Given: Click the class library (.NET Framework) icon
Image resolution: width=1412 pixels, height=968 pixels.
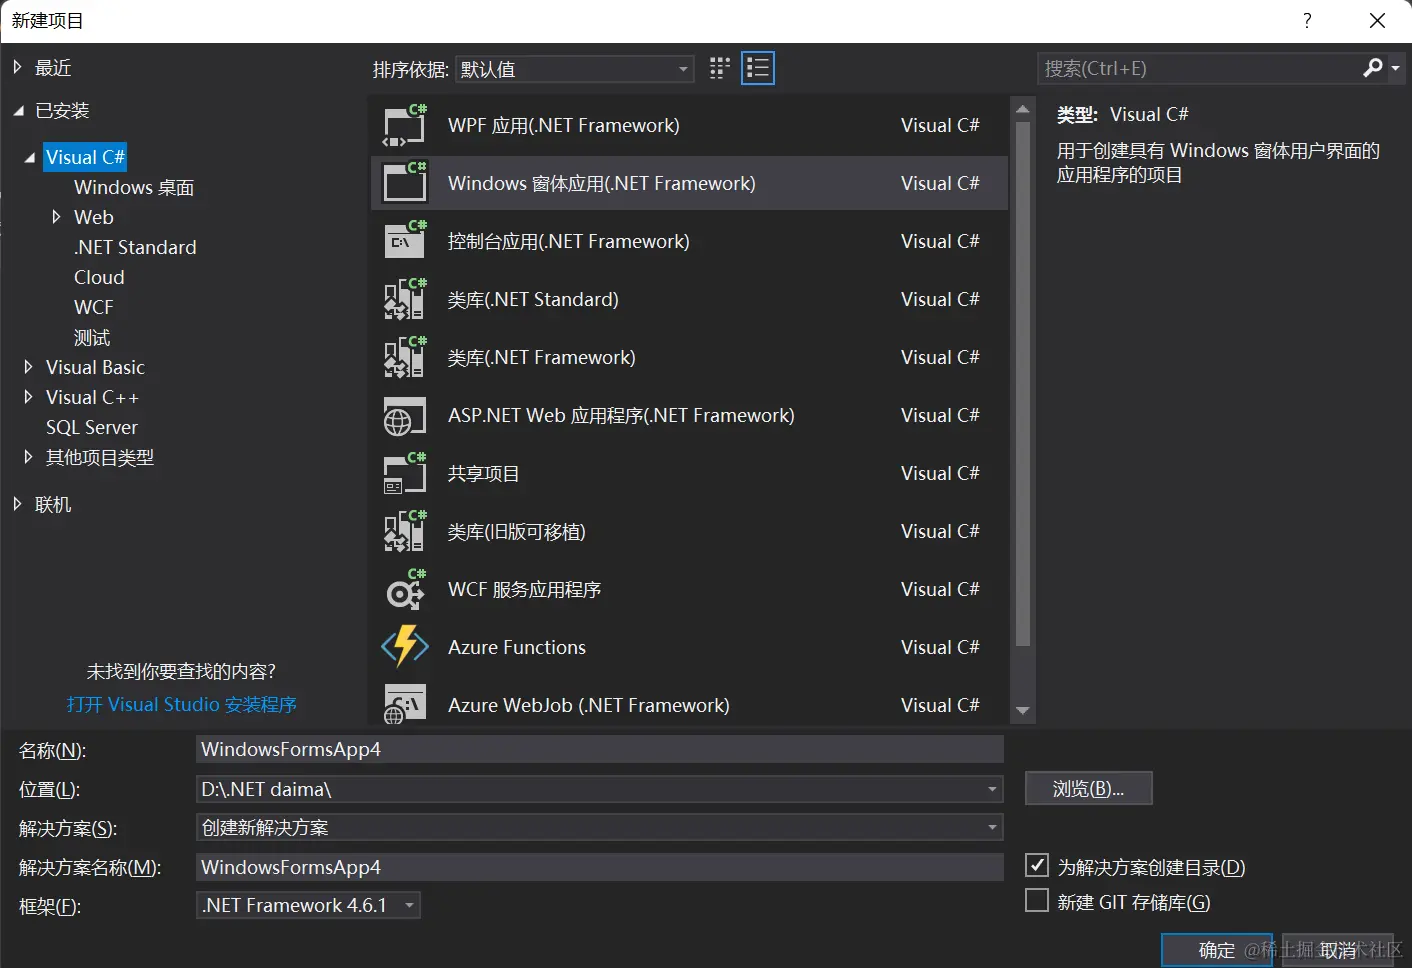Looking at the screenshot, I should point(405,357).
